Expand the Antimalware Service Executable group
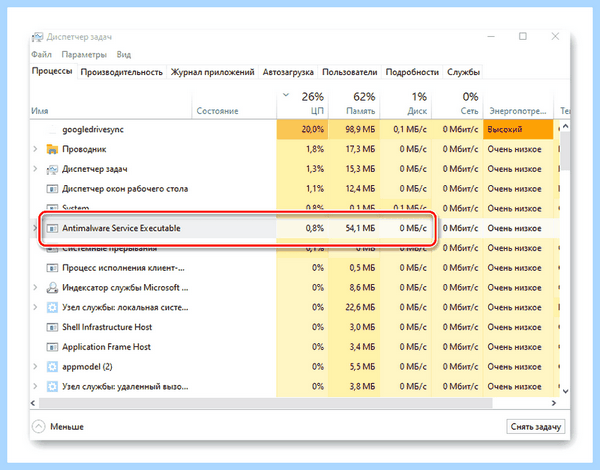The image size is (600, 470). [35, 228]
